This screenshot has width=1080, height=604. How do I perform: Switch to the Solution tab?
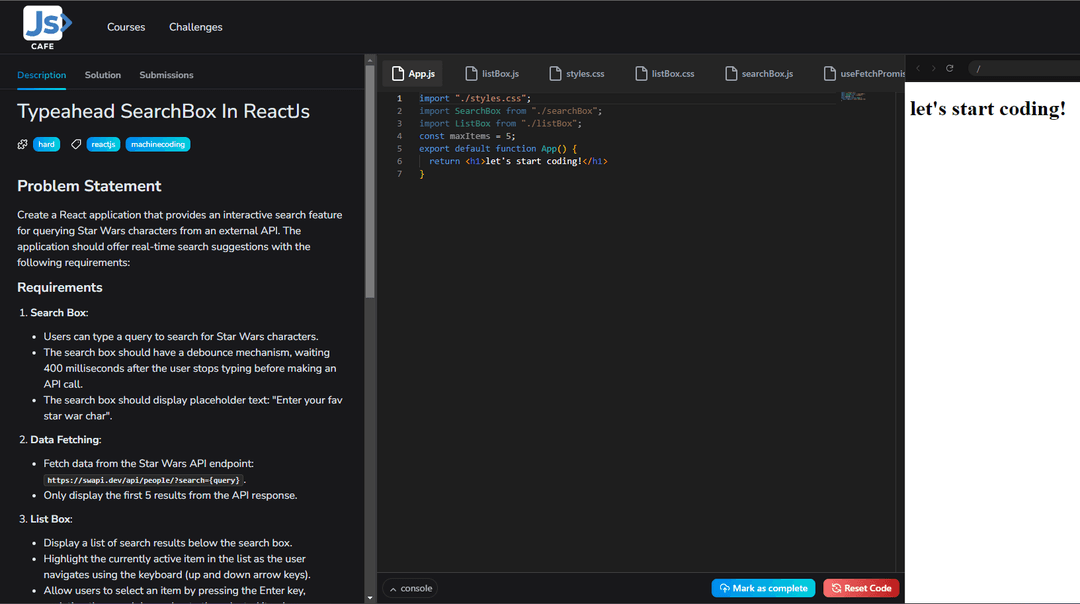pos(103,75)
